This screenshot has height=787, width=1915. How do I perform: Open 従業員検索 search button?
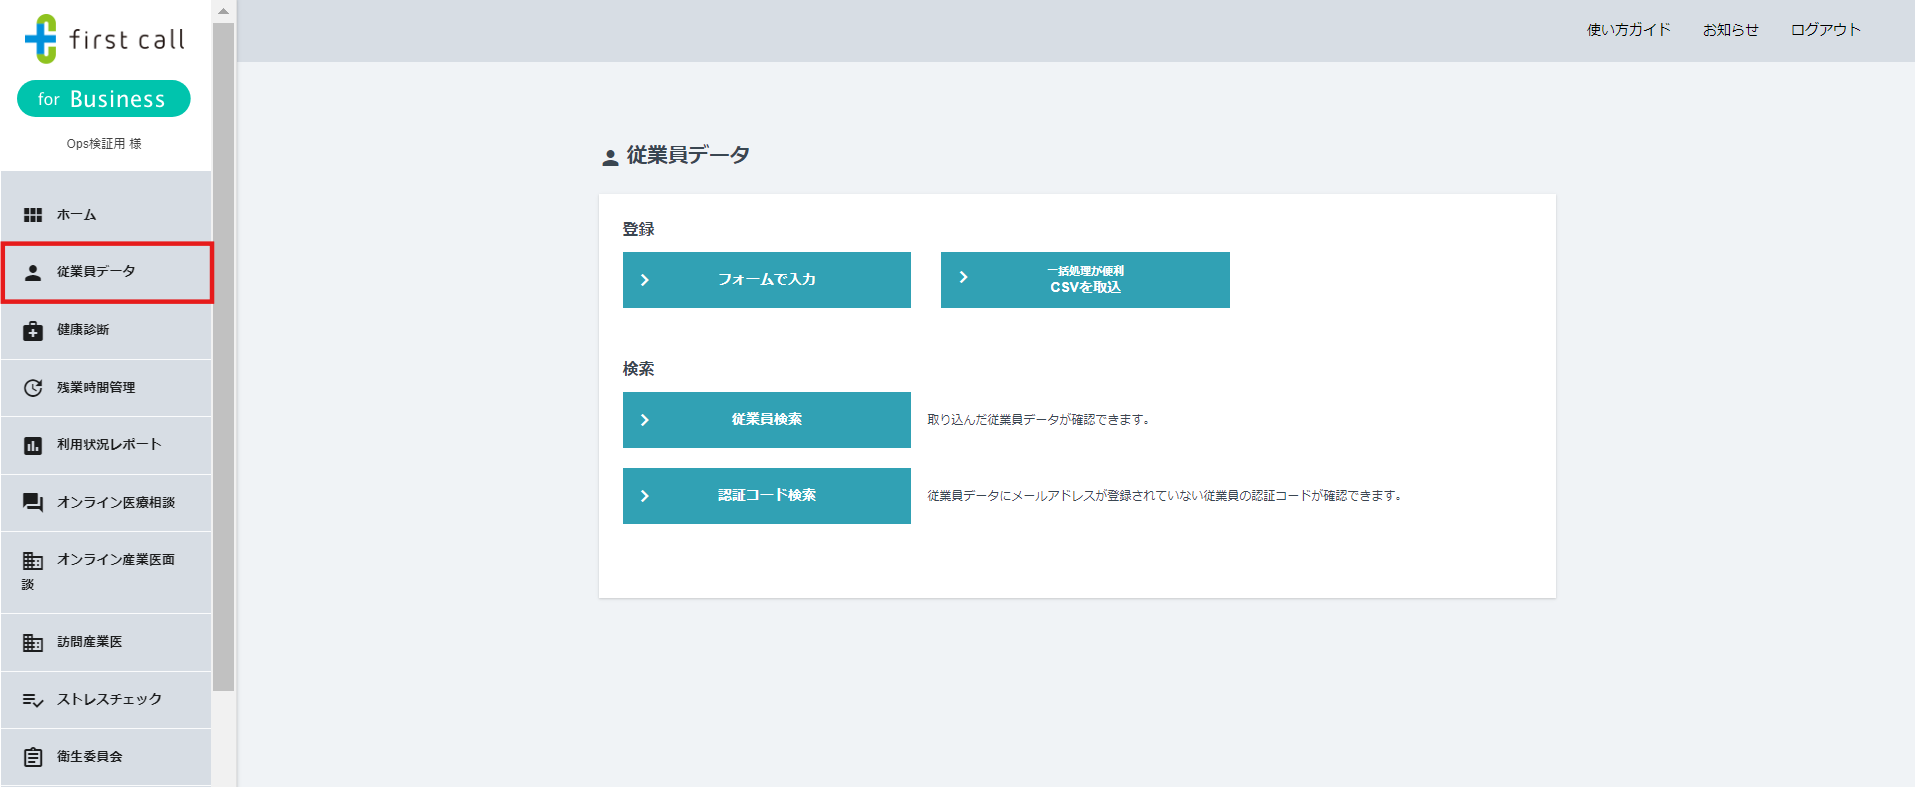[766, 420]
